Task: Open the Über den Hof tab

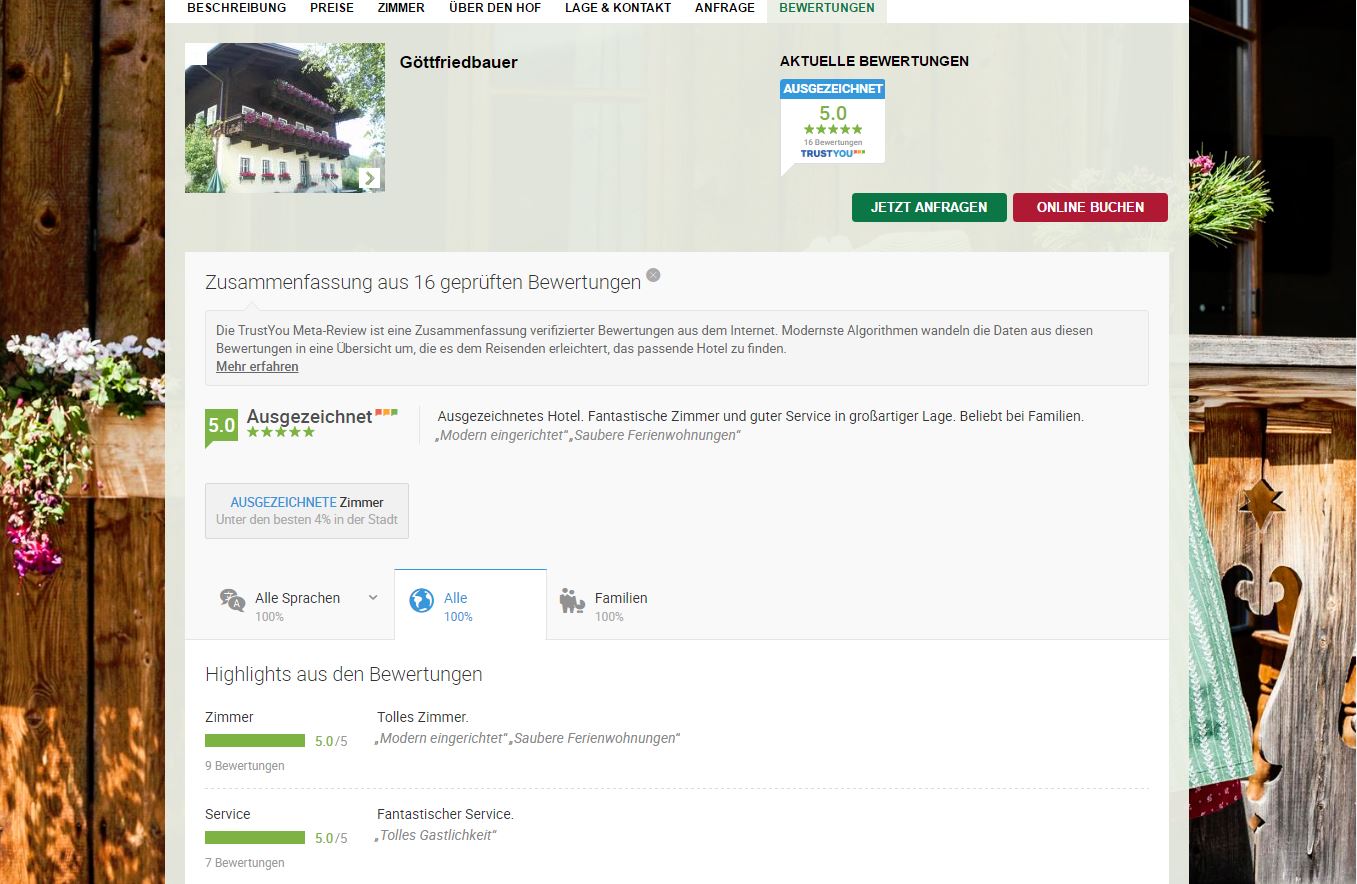Action: 495,8
